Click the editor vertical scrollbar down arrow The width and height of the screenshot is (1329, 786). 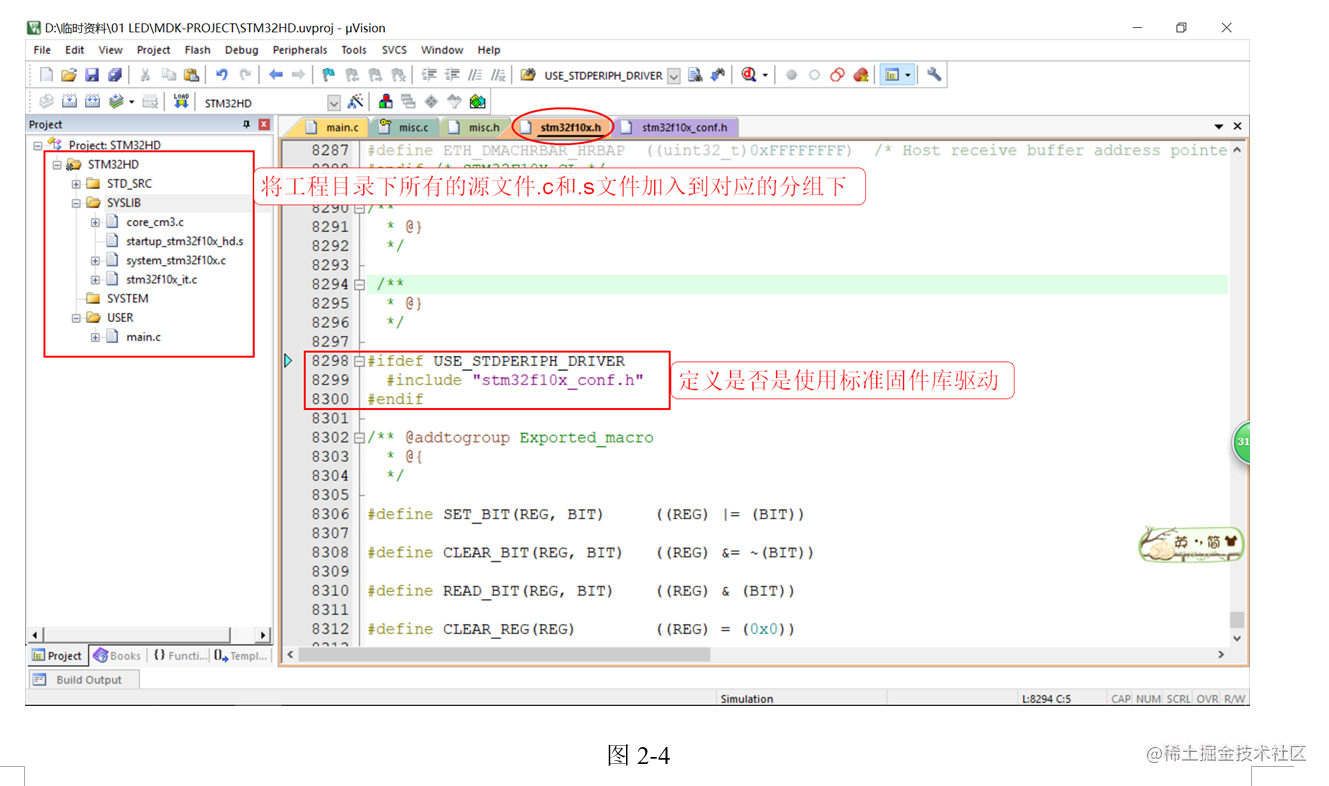coord(1237,638)
